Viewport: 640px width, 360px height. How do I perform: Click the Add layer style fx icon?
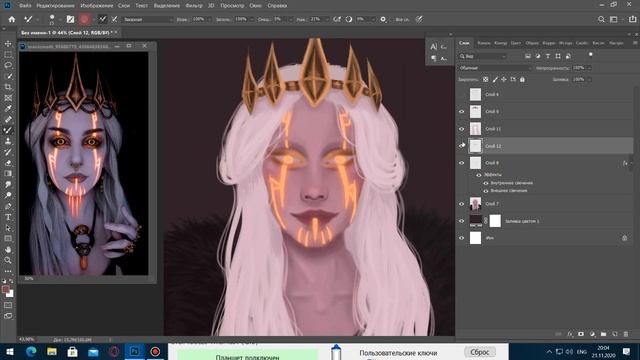(570, 334)
